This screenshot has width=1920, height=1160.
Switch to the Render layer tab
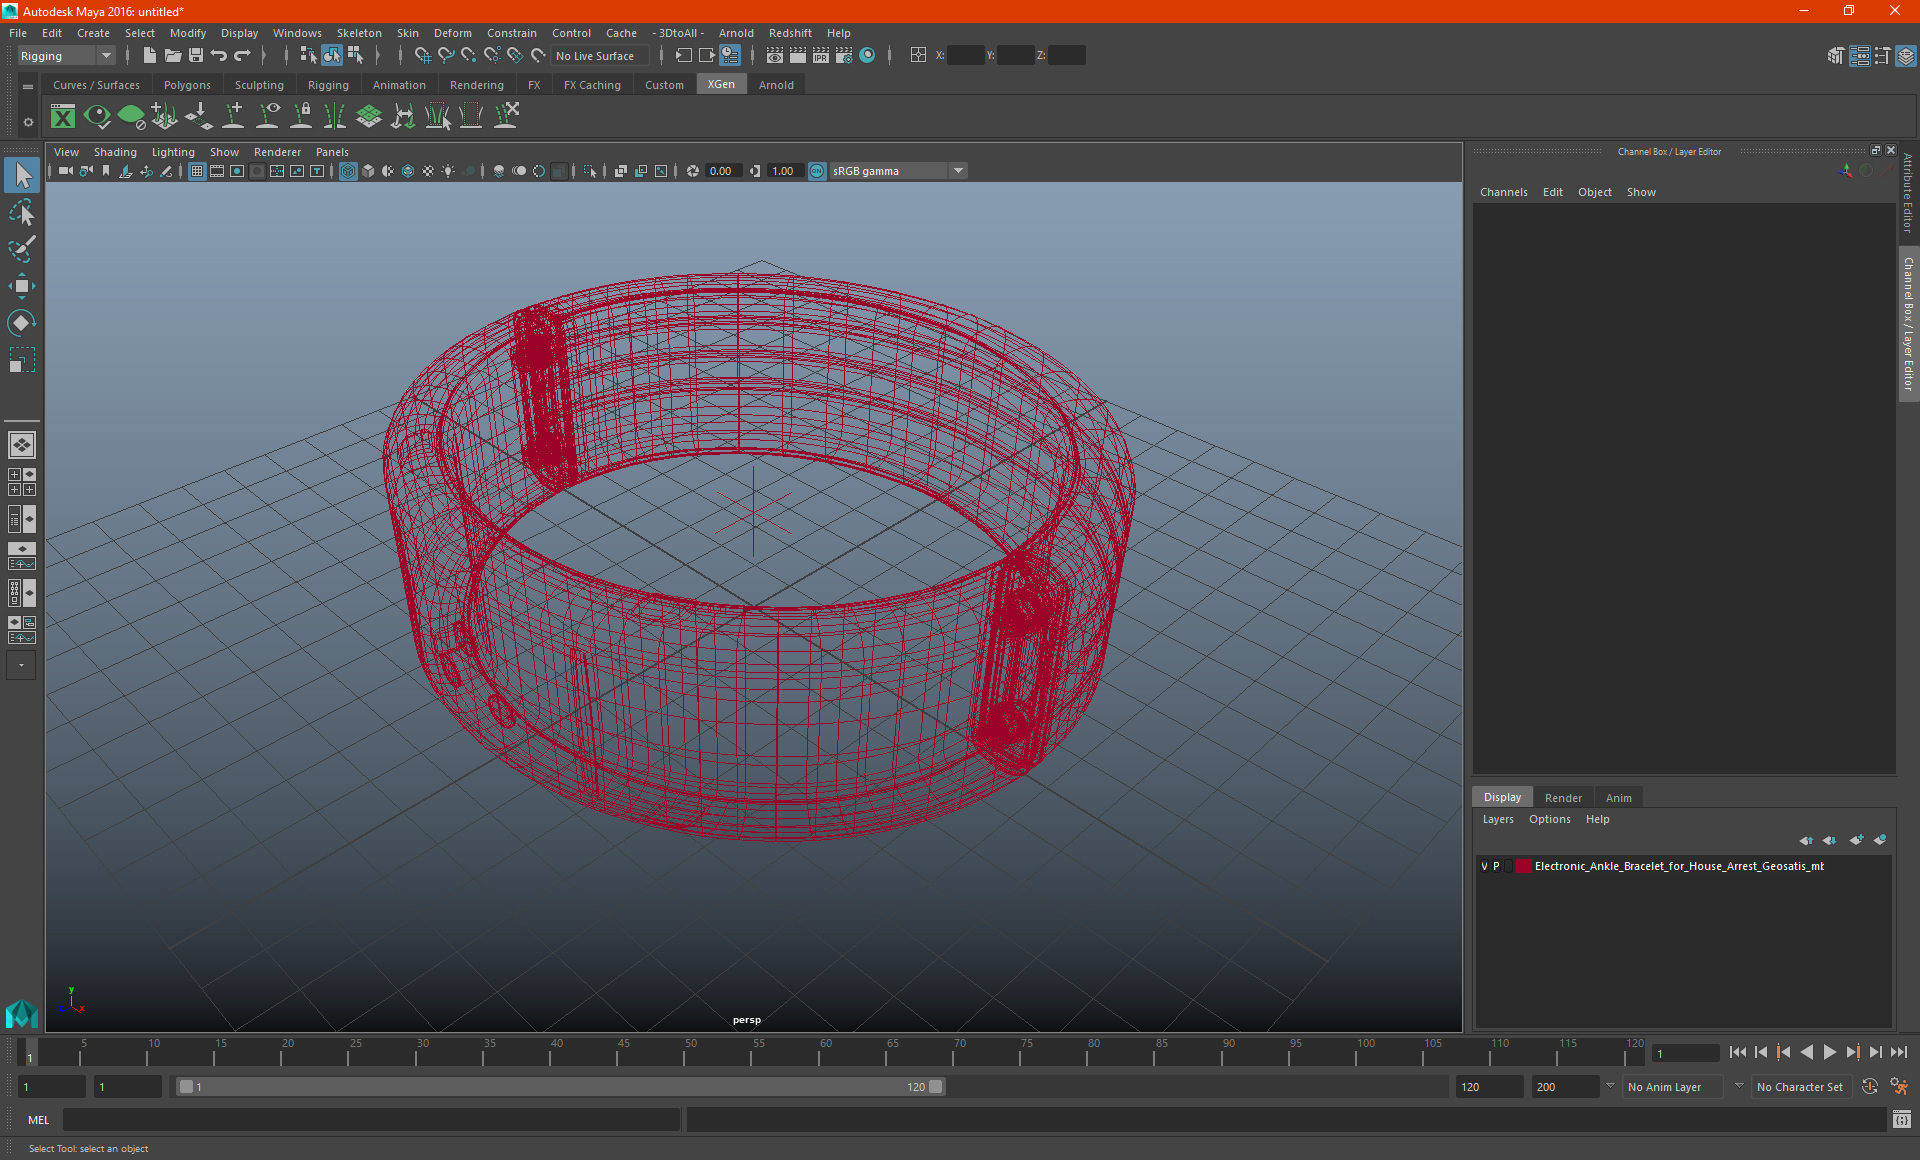pyautogui.click(x=1563, y=798)
